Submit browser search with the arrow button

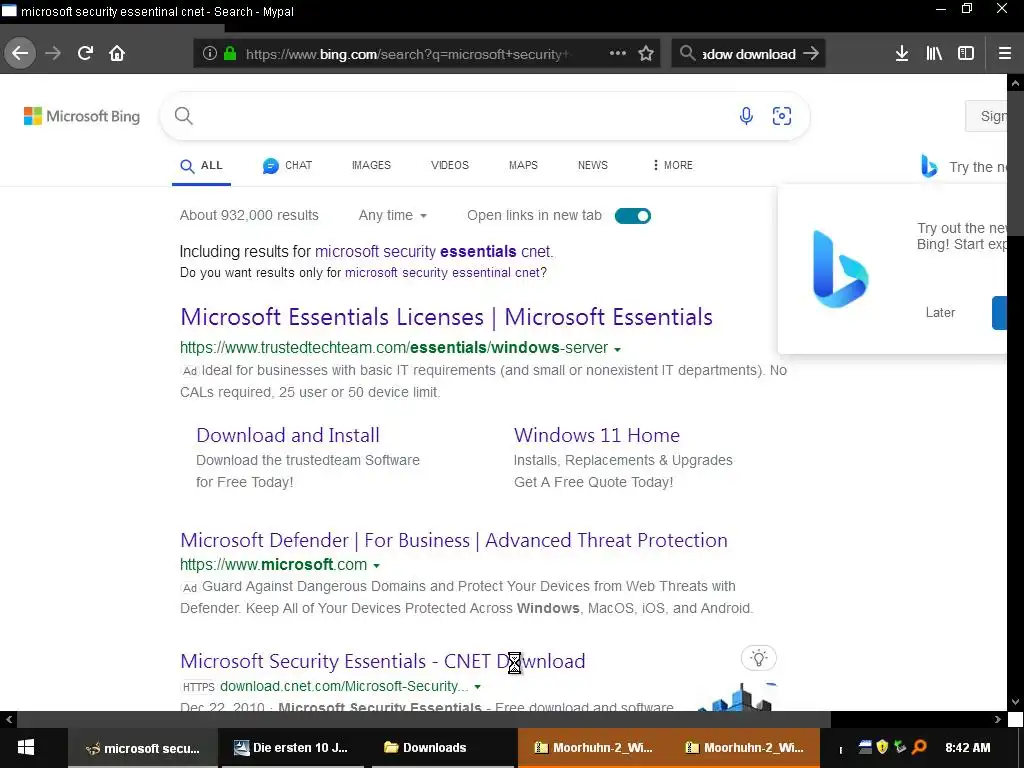point(810,53)
